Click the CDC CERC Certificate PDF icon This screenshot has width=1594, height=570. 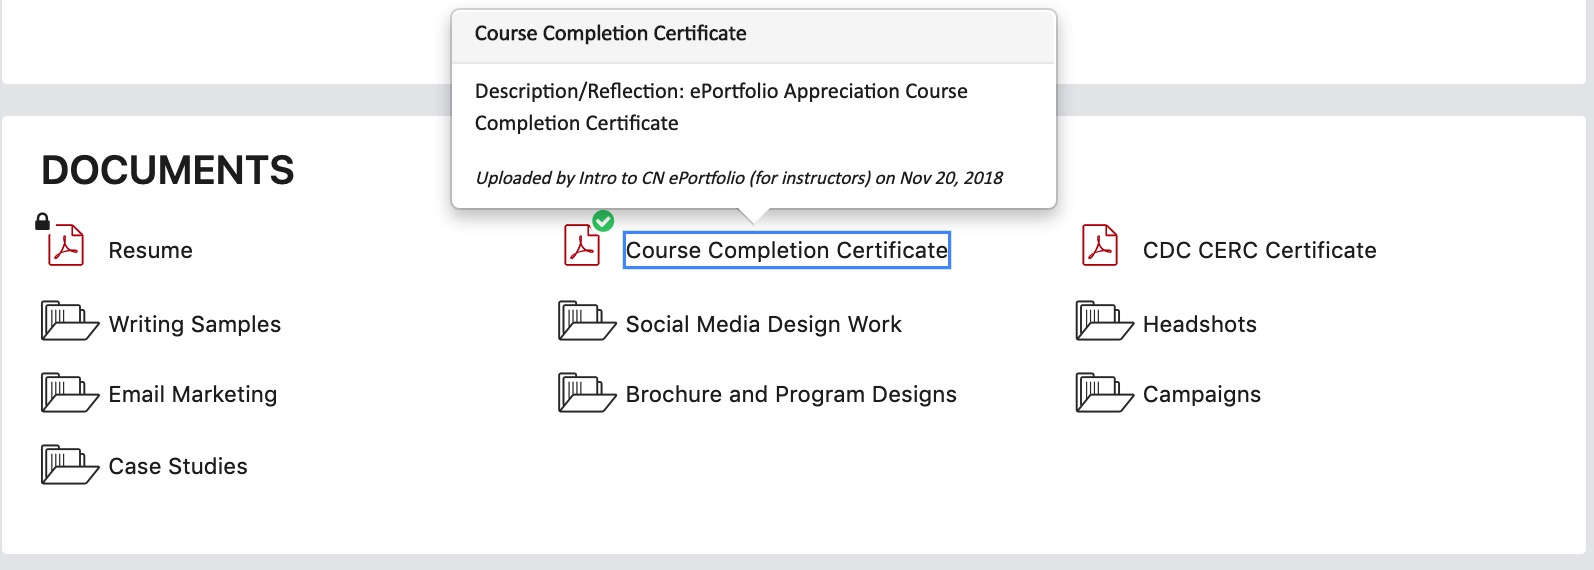pos(1100,245)
